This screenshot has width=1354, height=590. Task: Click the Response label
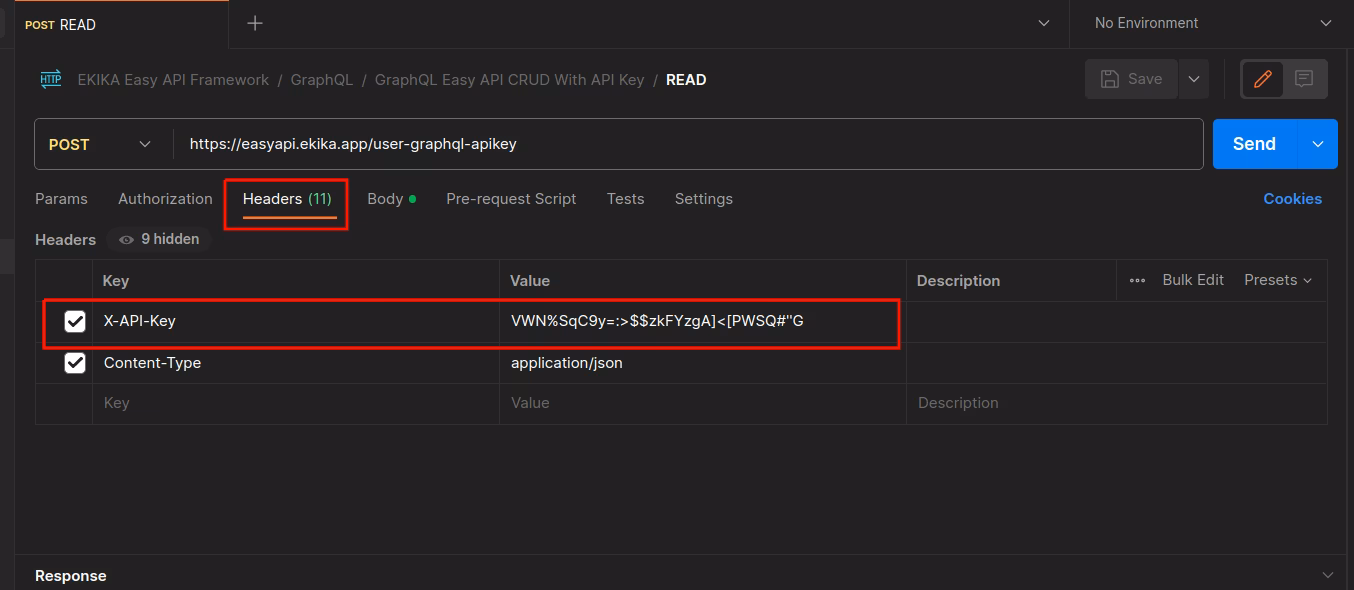tap(71, 575)
